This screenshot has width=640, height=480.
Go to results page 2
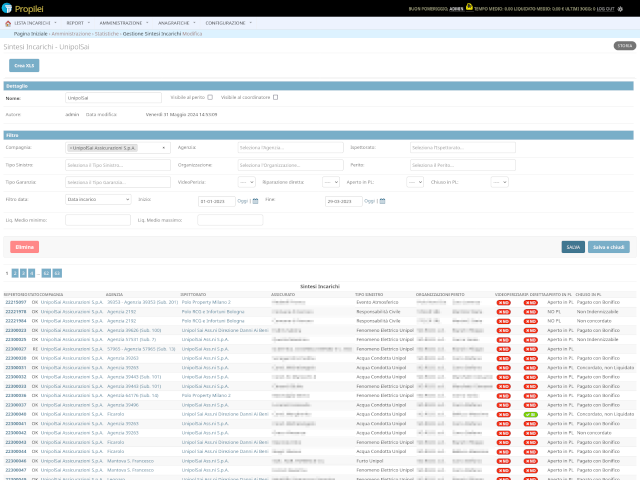tap(15, 273)
